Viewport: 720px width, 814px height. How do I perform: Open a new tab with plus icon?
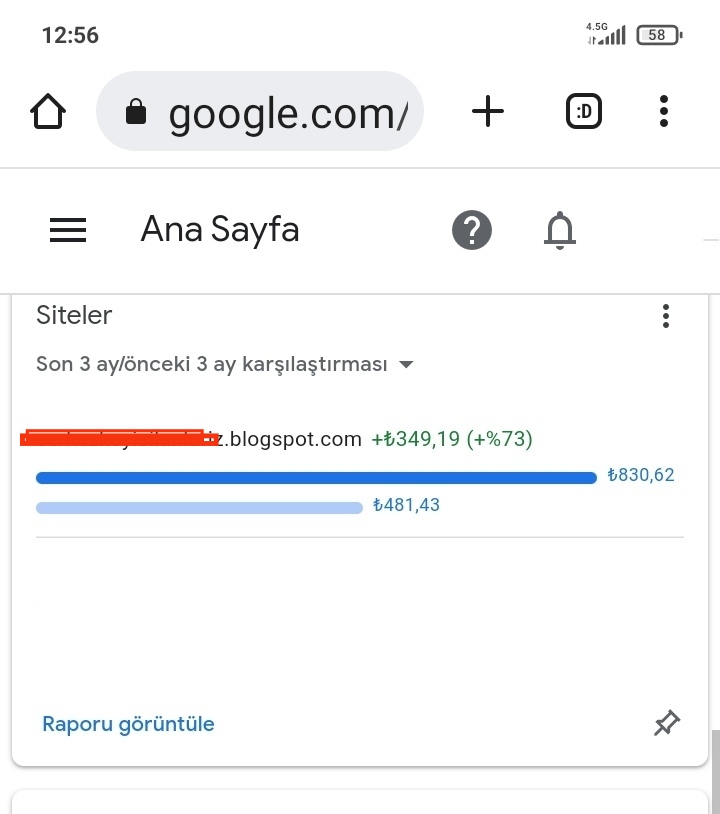(x=487, y=111)
